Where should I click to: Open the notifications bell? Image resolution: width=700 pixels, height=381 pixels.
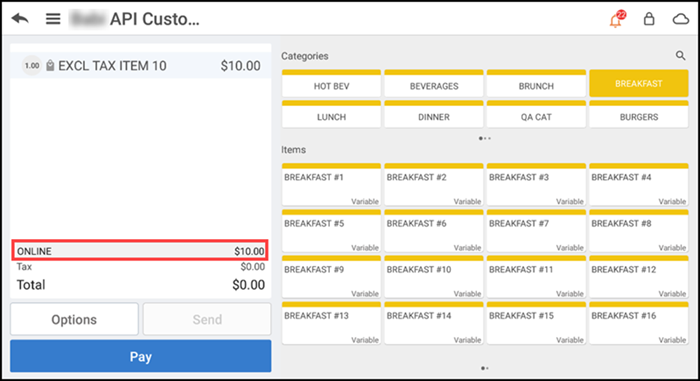click(x=617, y=19)
